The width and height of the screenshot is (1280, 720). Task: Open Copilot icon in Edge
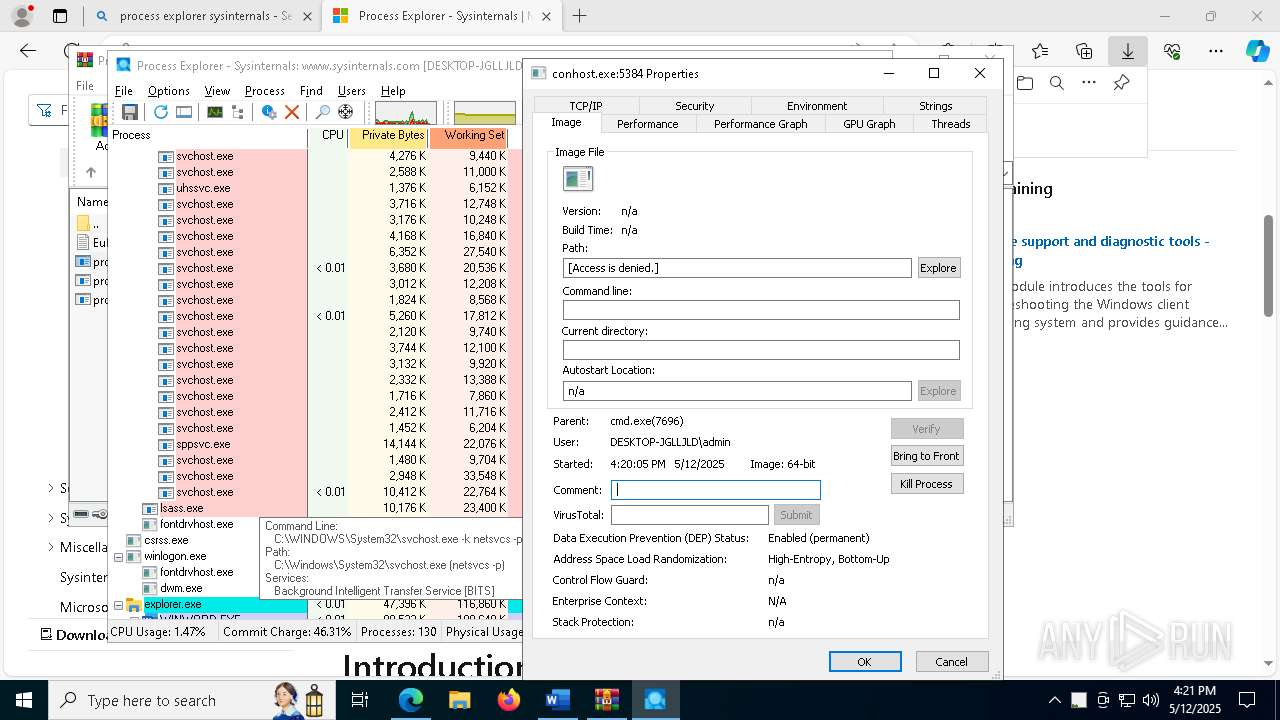coord(1257,51)
